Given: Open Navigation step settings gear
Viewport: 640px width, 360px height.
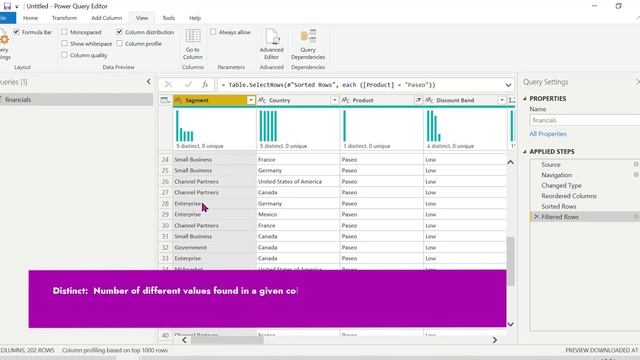Looking at the screenshot, I should (x=636, y=175).
